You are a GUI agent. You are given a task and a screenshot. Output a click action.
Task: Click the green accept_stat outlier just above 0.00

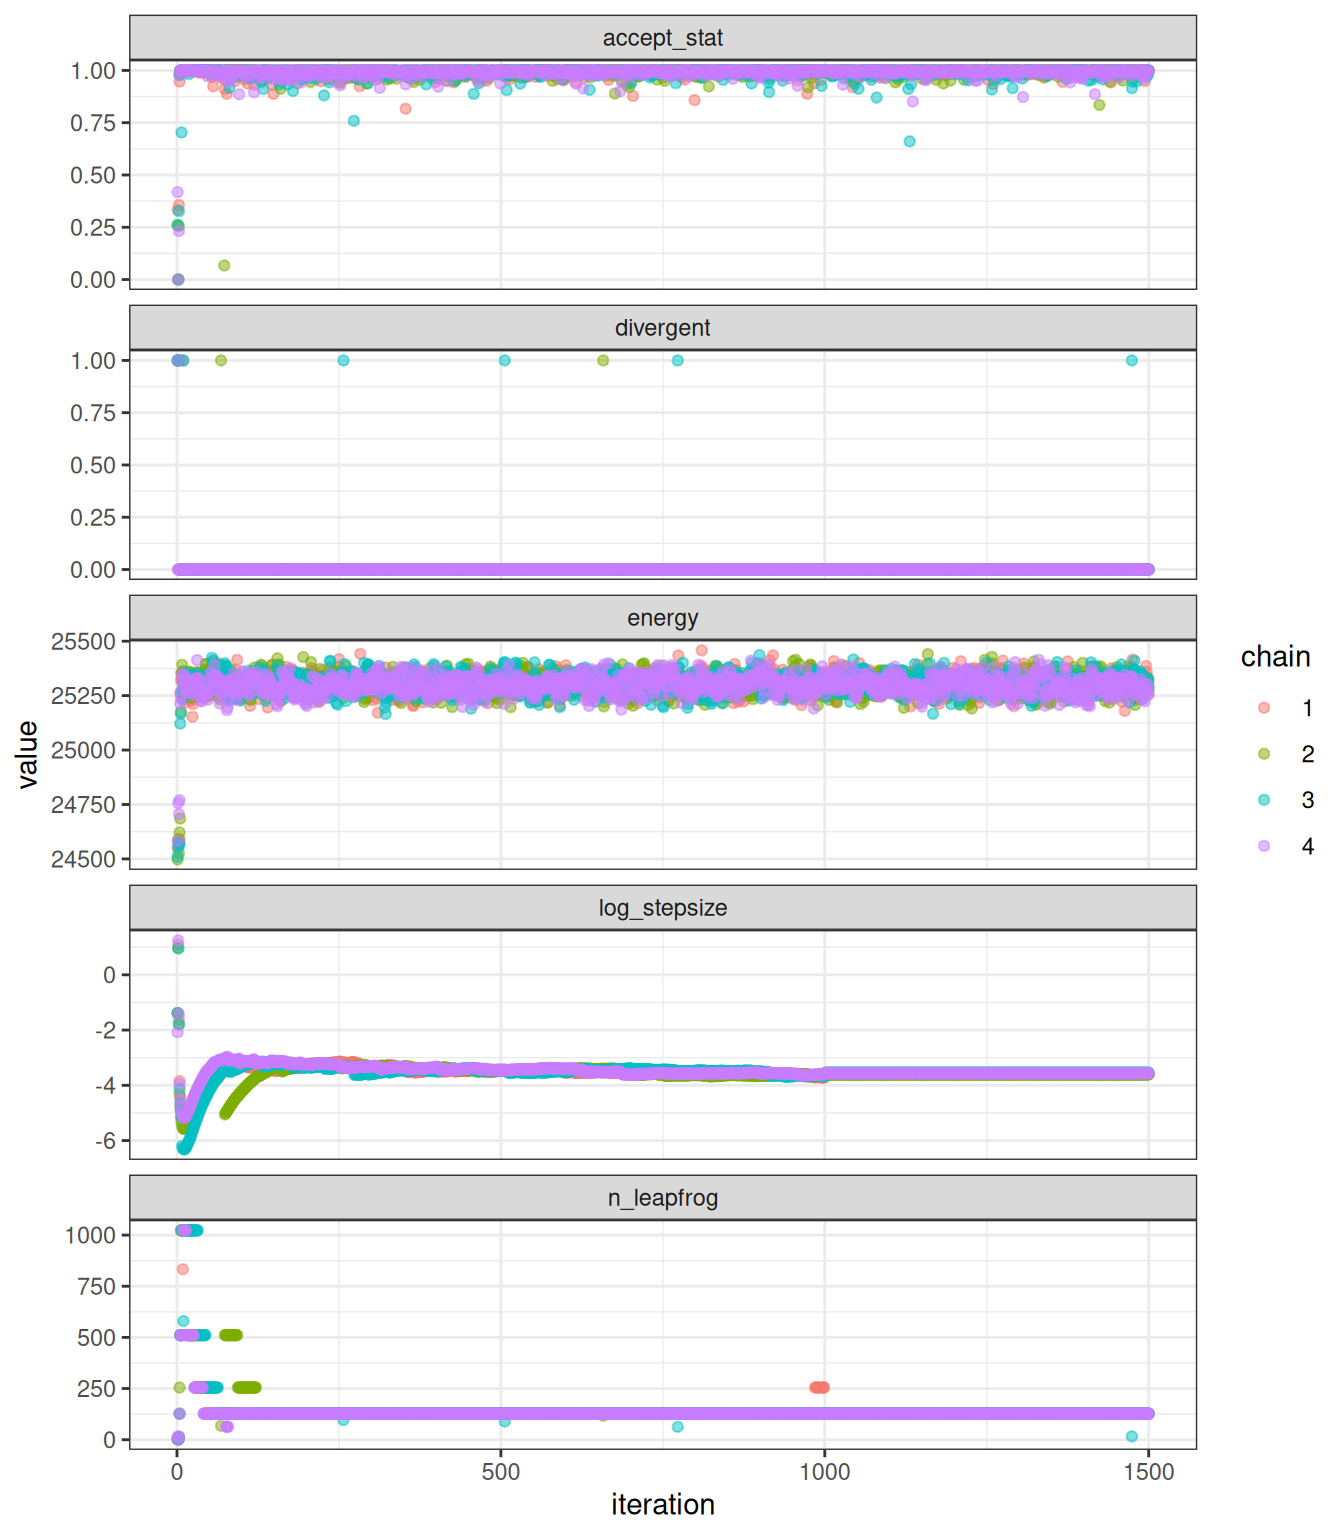click(x=224, y=265)
